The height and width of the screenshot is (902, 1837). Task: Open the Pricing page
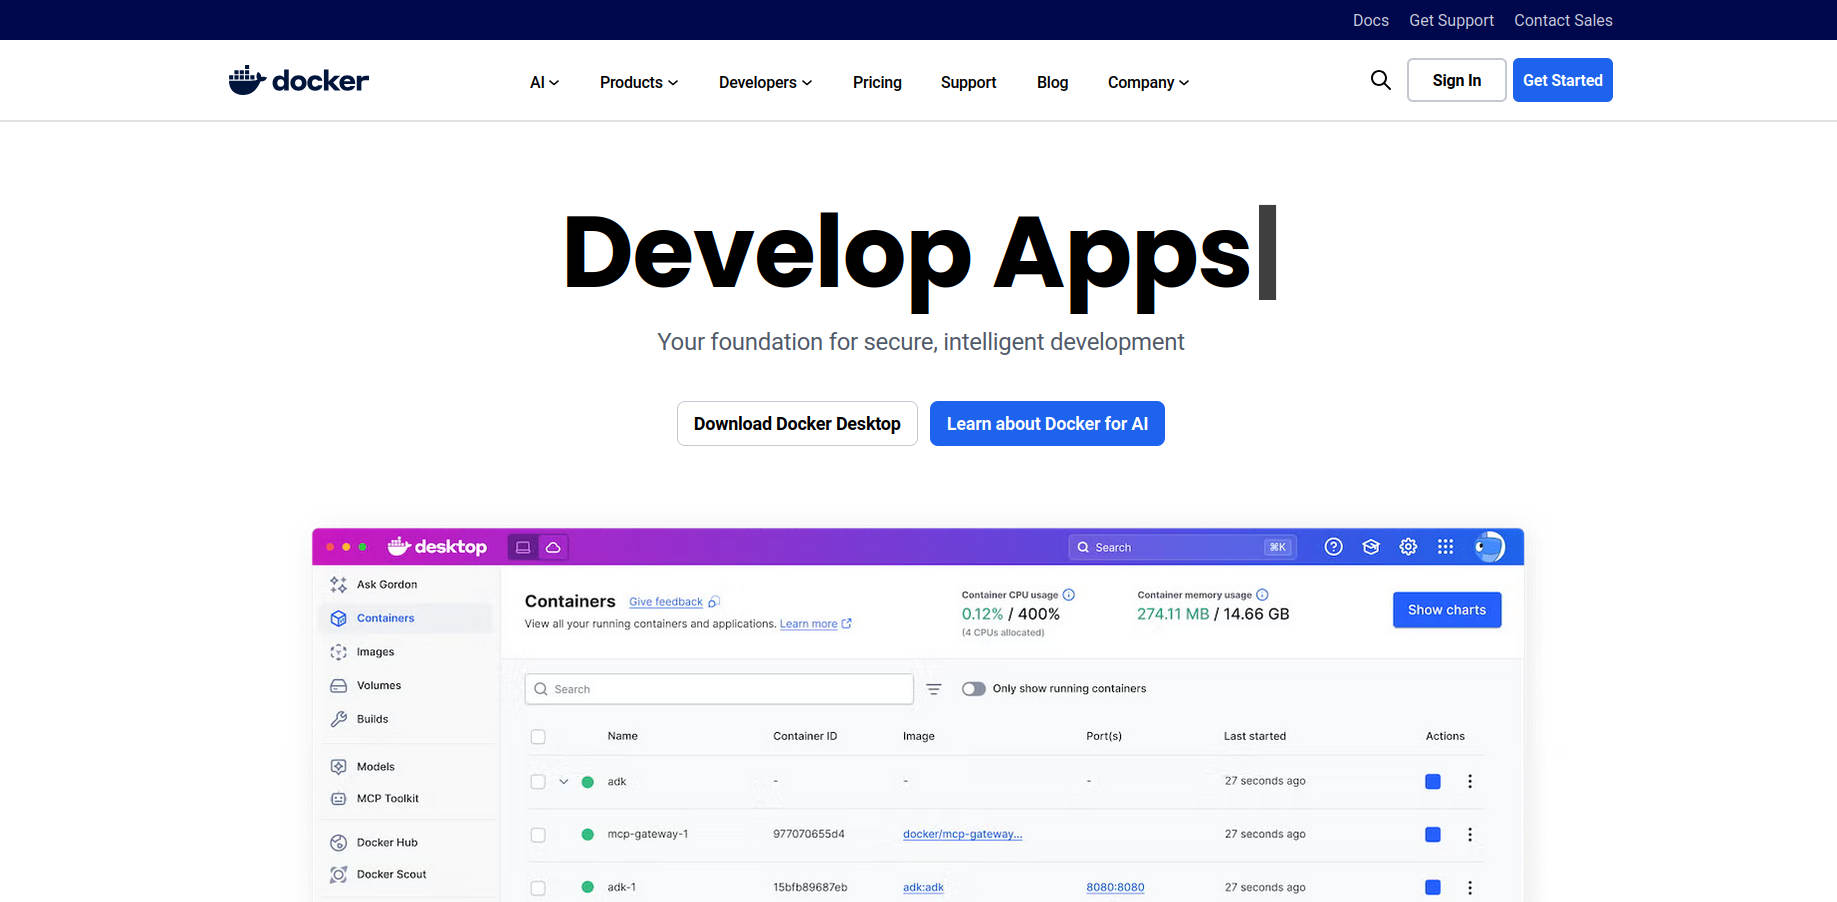[x=877, y=82]
